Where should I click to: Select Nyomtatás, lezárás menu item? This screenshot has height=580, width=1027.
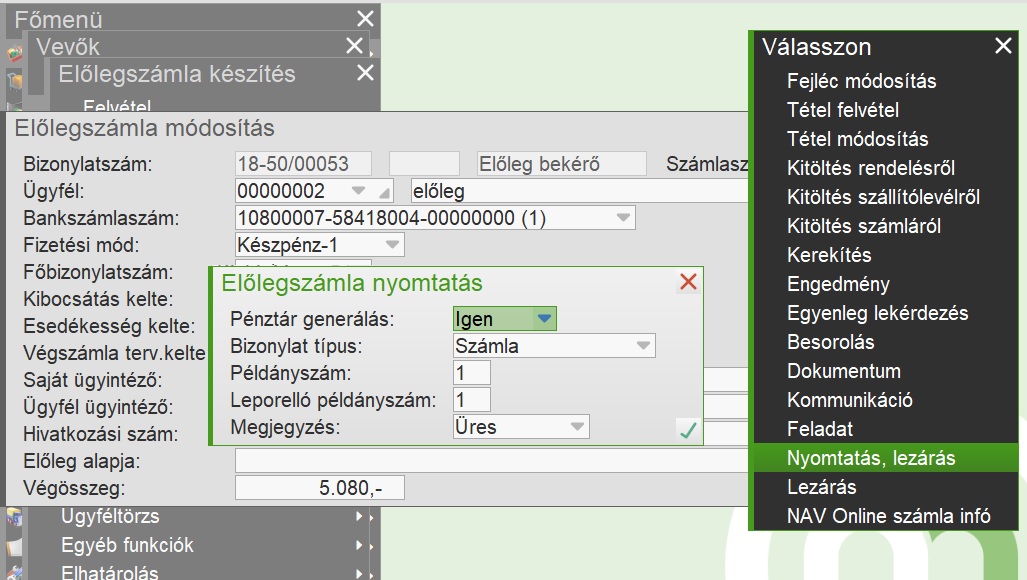point(871,458)
